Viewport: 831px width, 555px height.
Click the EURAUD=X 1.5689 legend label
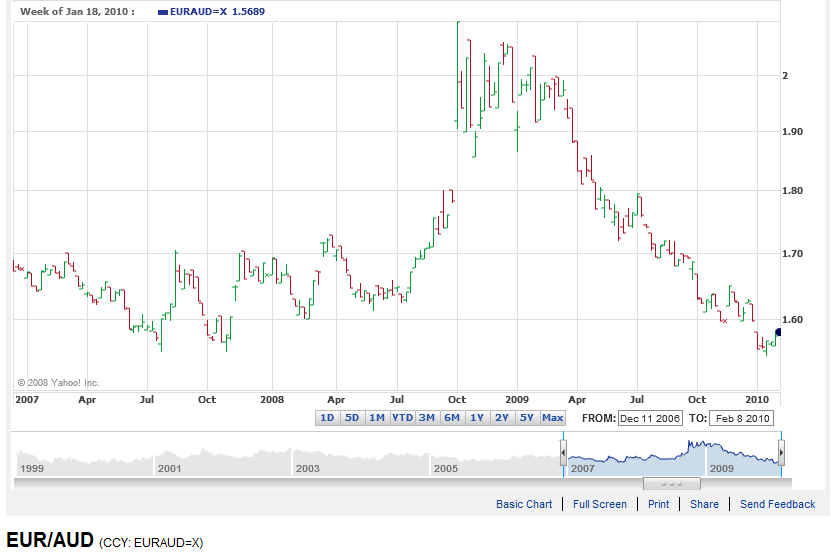pyautogui.click(x=217, y=12)
